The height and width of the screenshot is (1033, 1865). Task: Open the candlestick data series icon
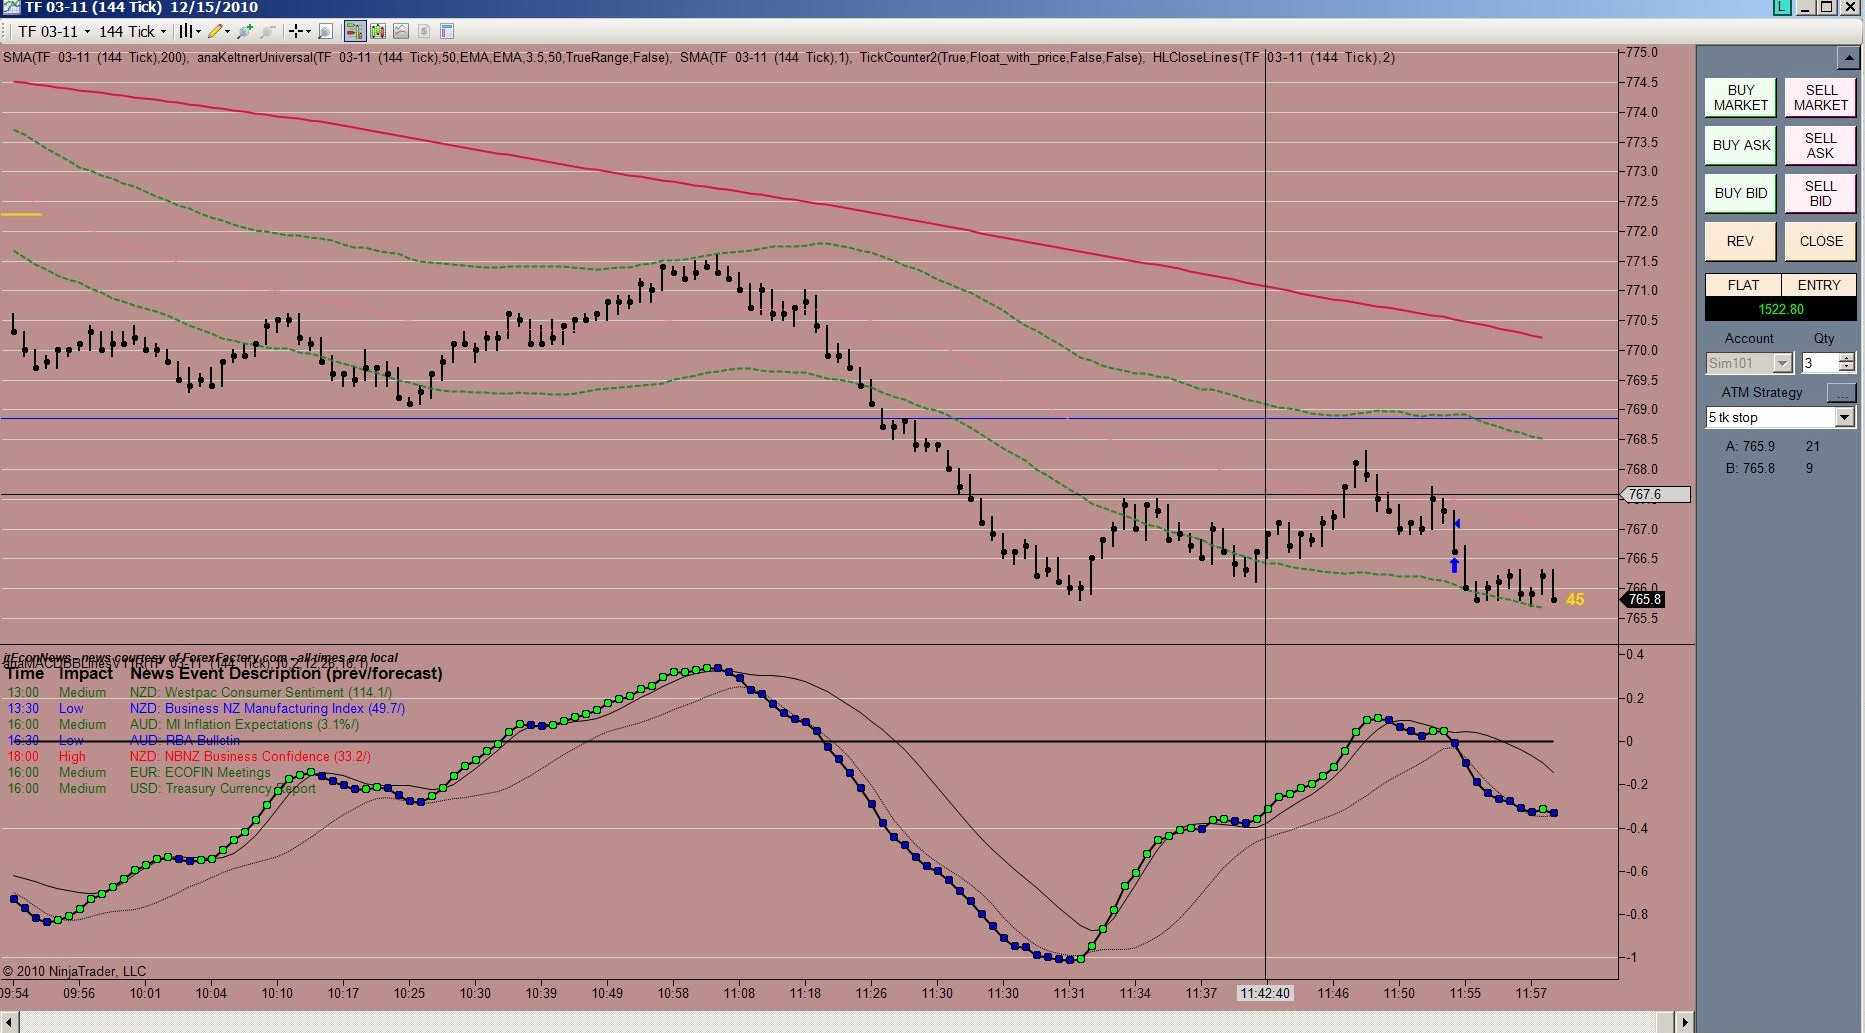[378, 31]
